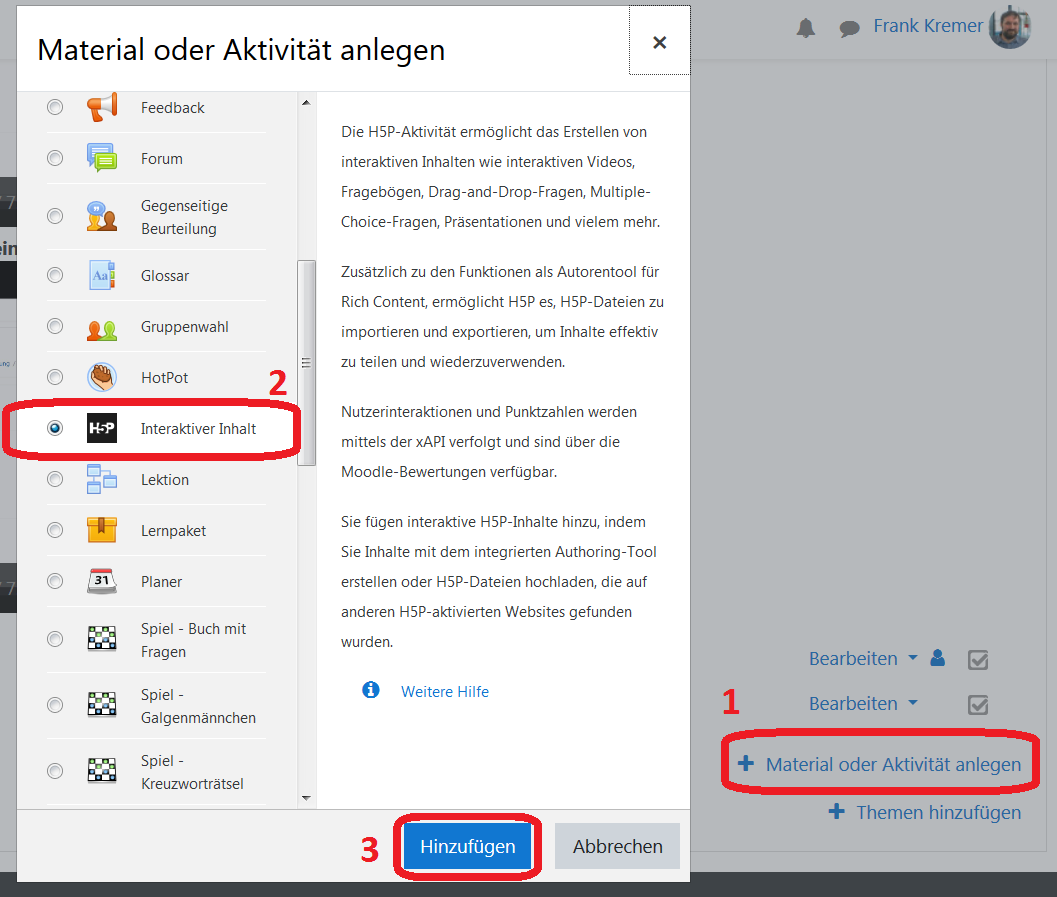The height and width of the screenshot is (897, 1057).
Task: Choose Spiel - Kreuzworträtsel from the list
Action: 192,771
